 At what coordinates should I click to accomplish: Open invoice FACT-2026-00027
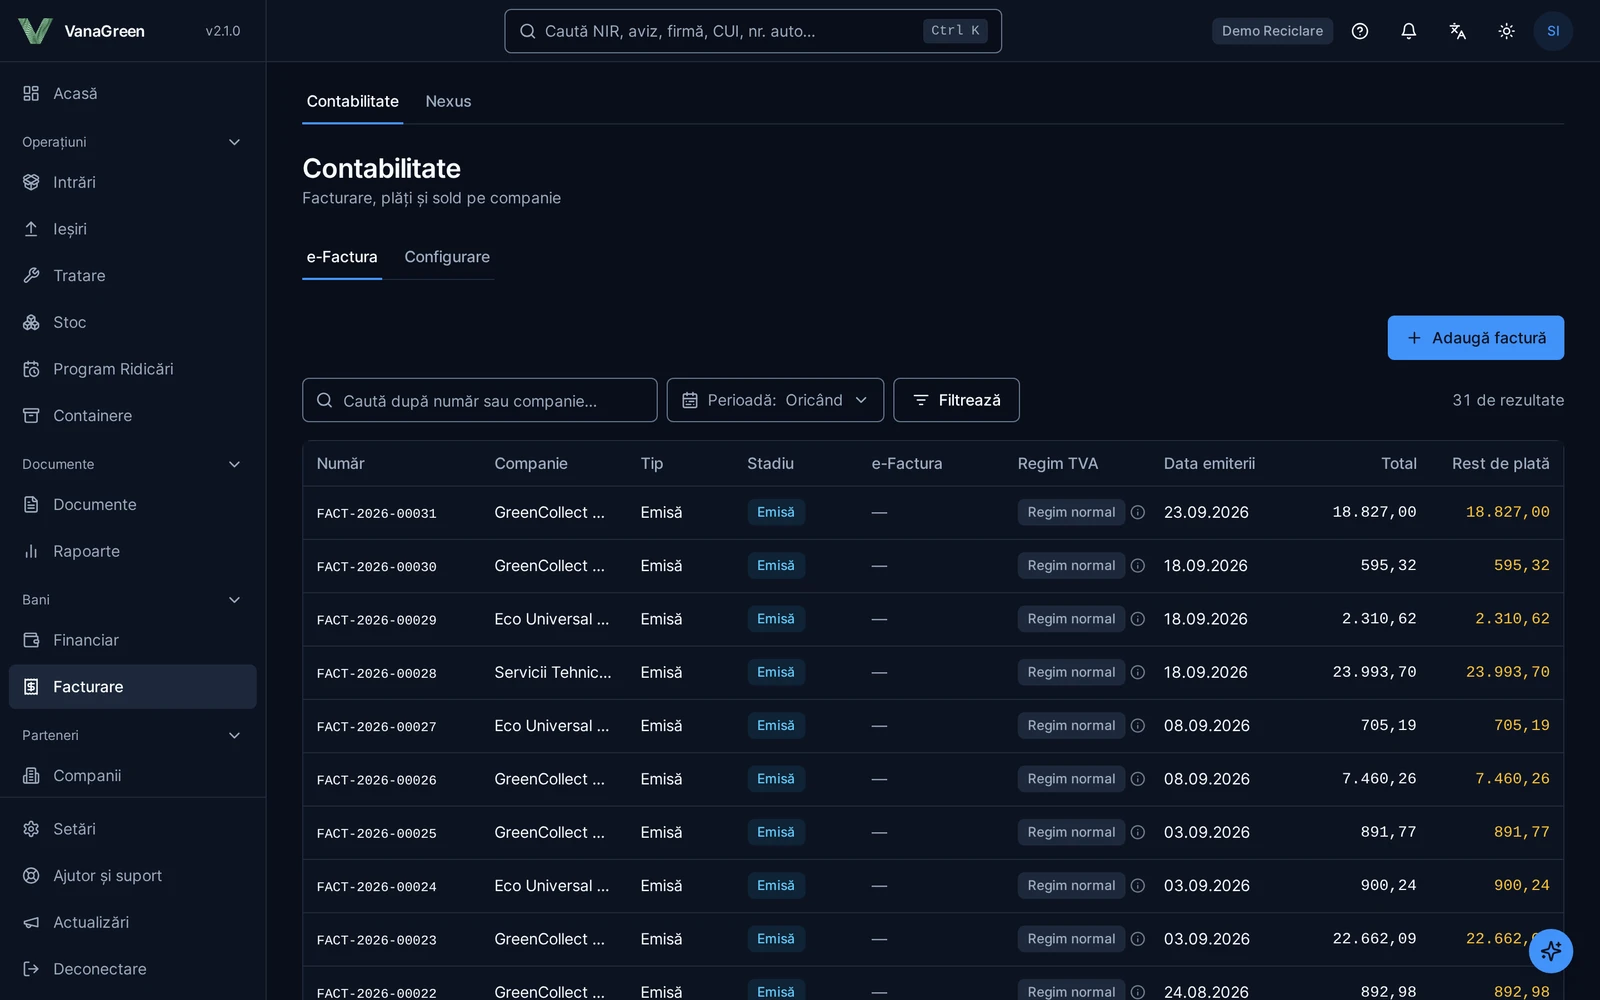coord(376,727)
